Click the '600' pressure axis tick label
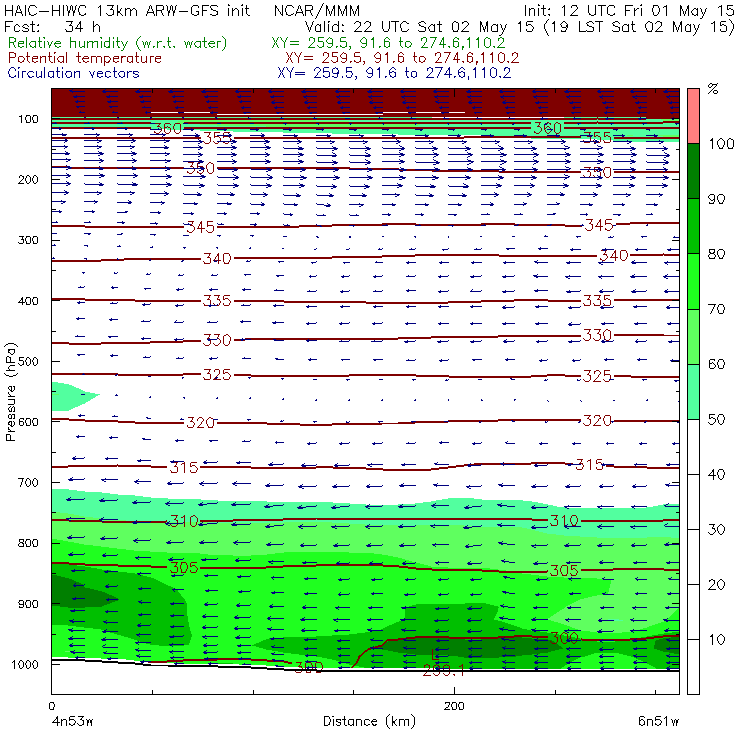 tap(28, 422)
